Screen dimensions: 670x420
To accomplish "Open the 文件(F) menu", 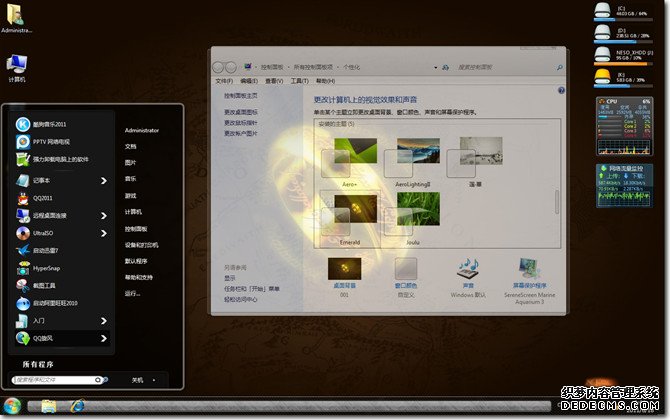I will point(224,80).
